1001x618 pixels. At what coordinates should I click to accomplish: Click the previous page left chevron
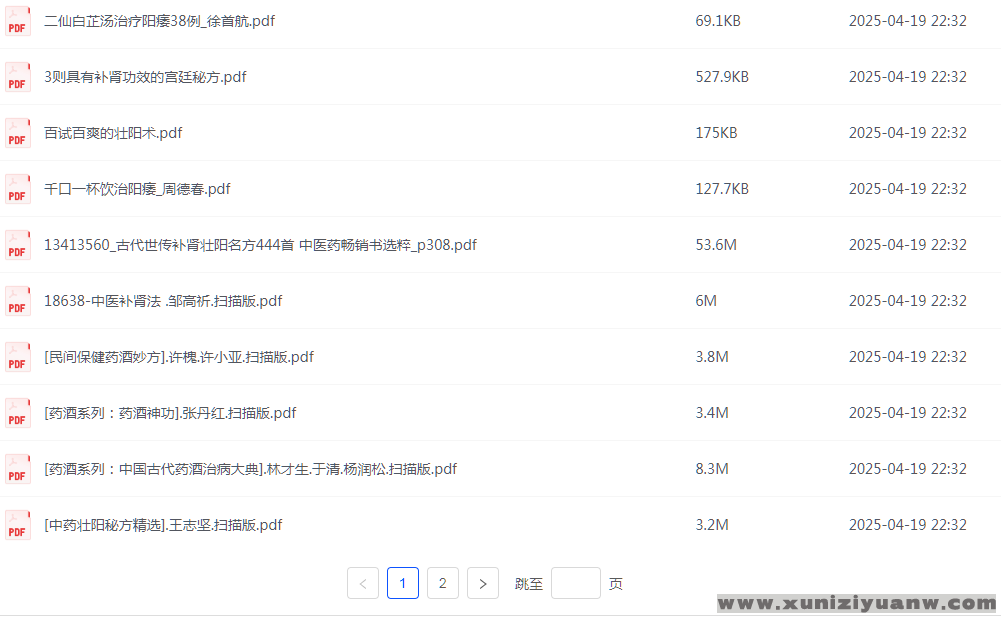point(363,583)
